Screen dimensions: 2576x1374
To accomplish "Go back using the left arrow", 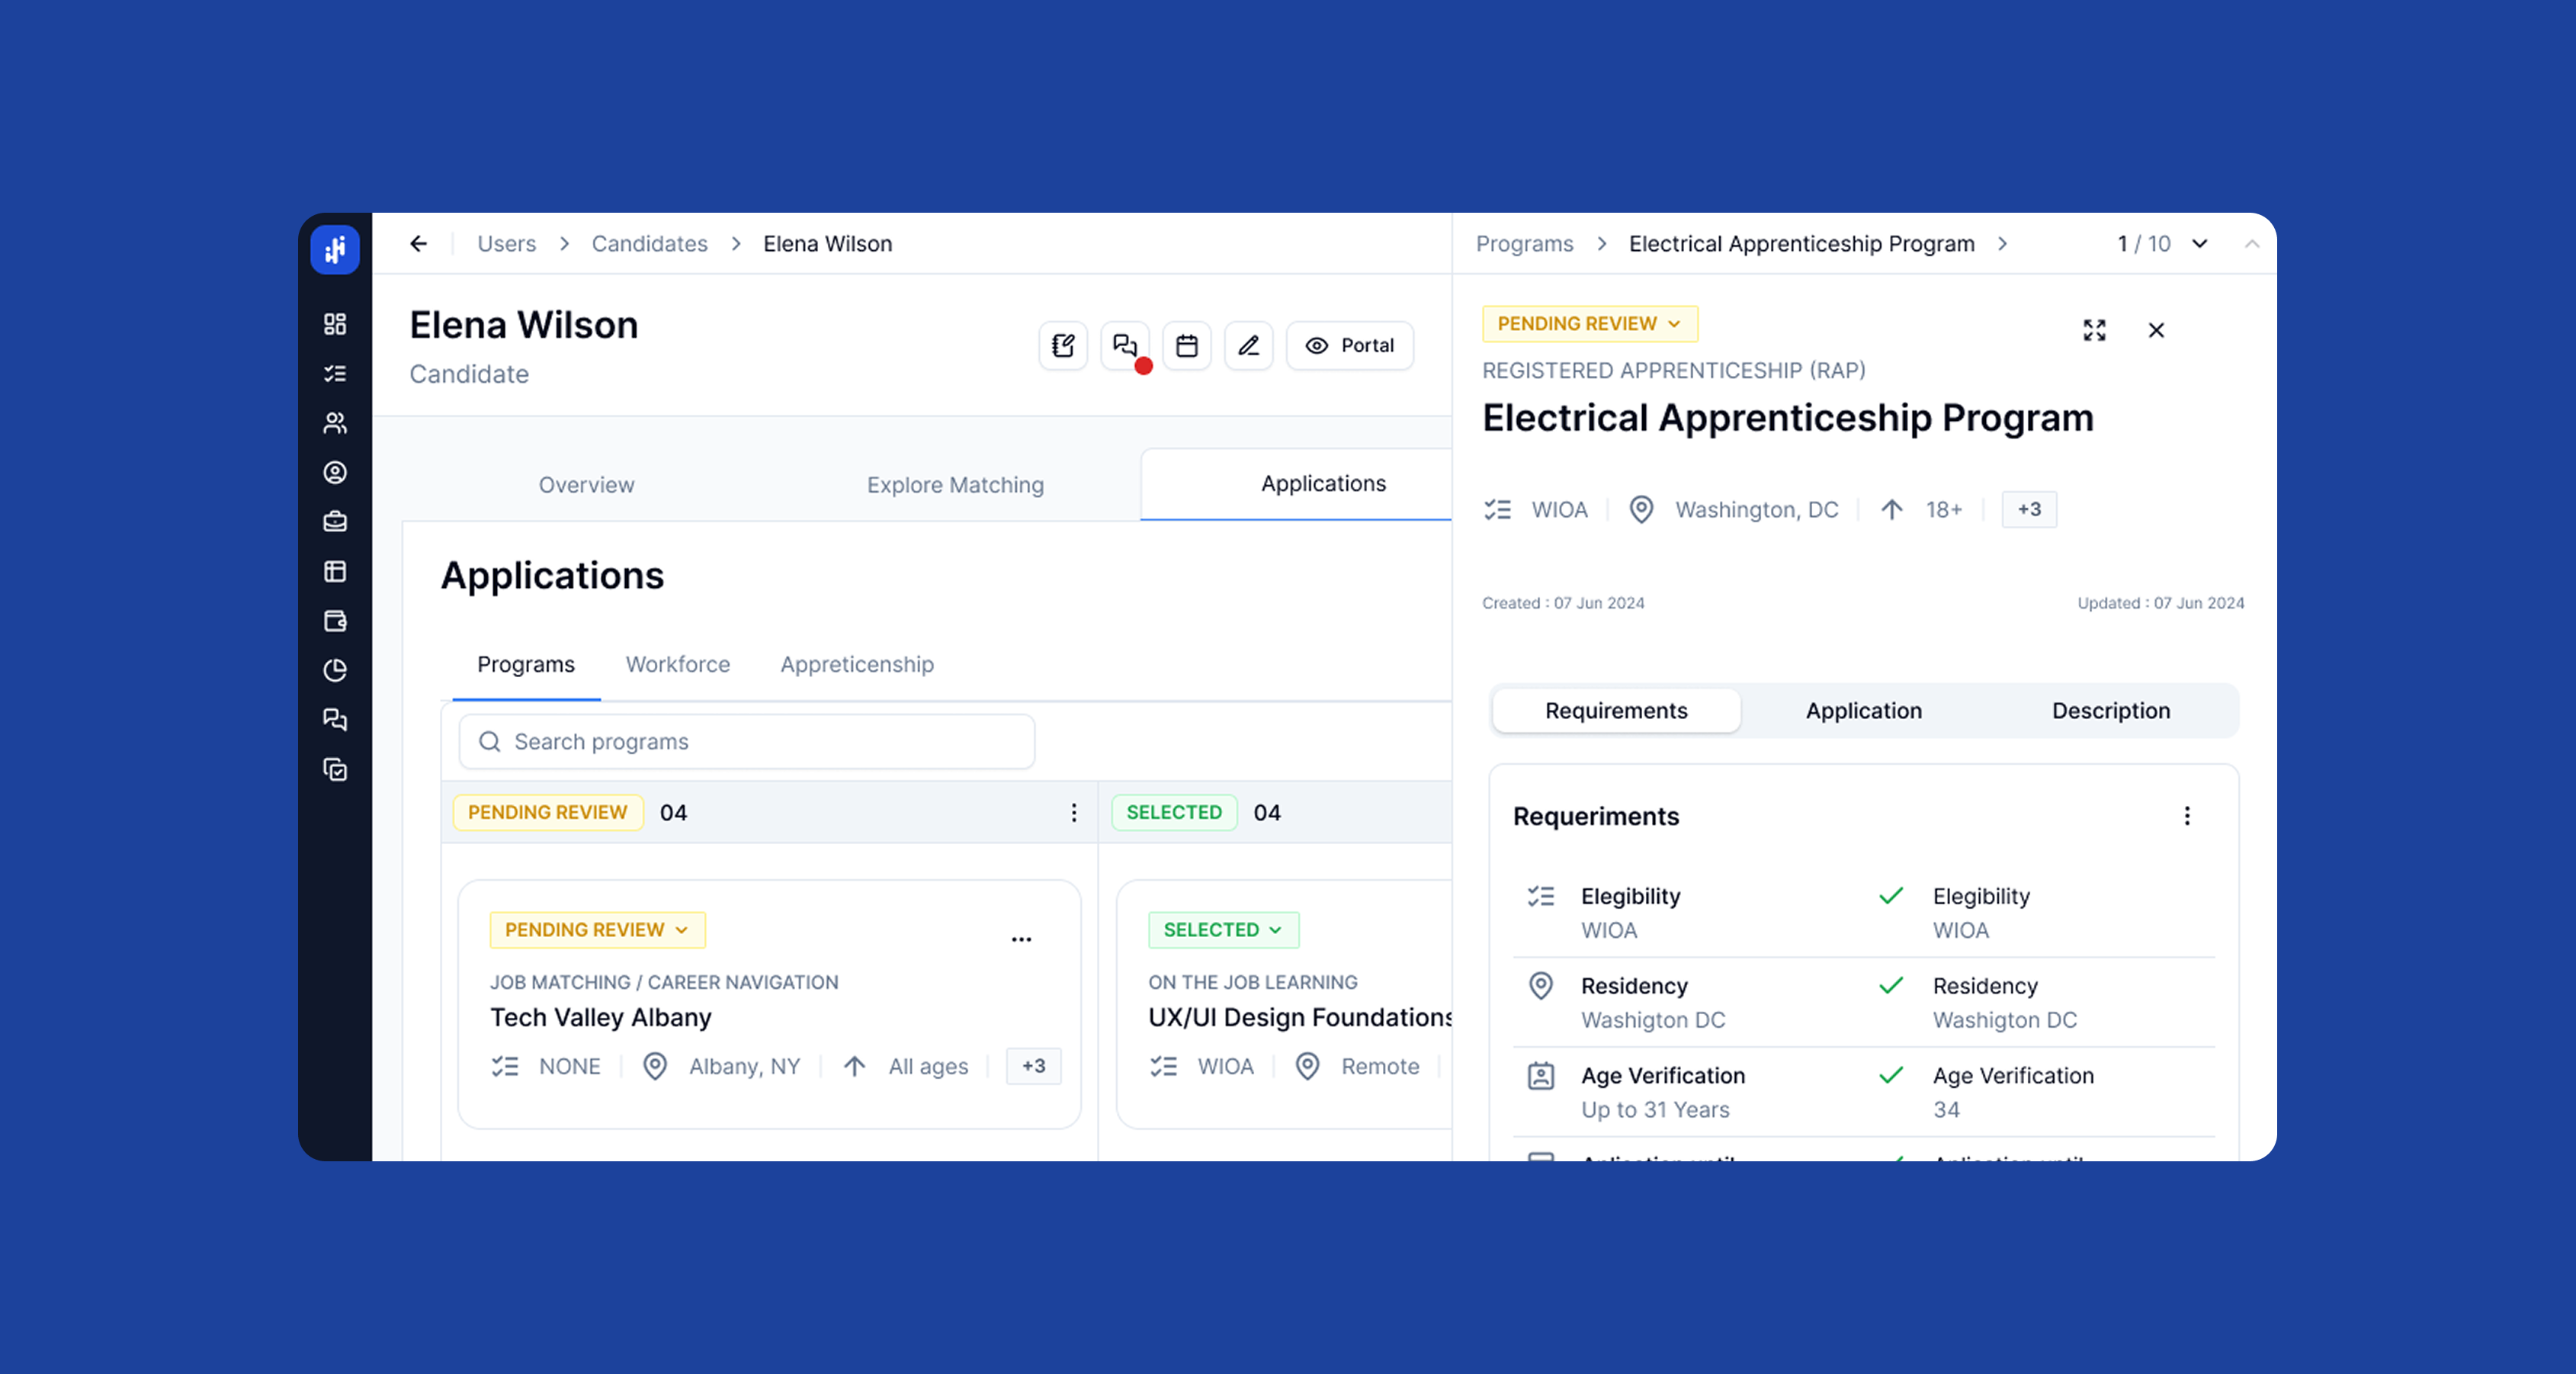I will [418, 243].
